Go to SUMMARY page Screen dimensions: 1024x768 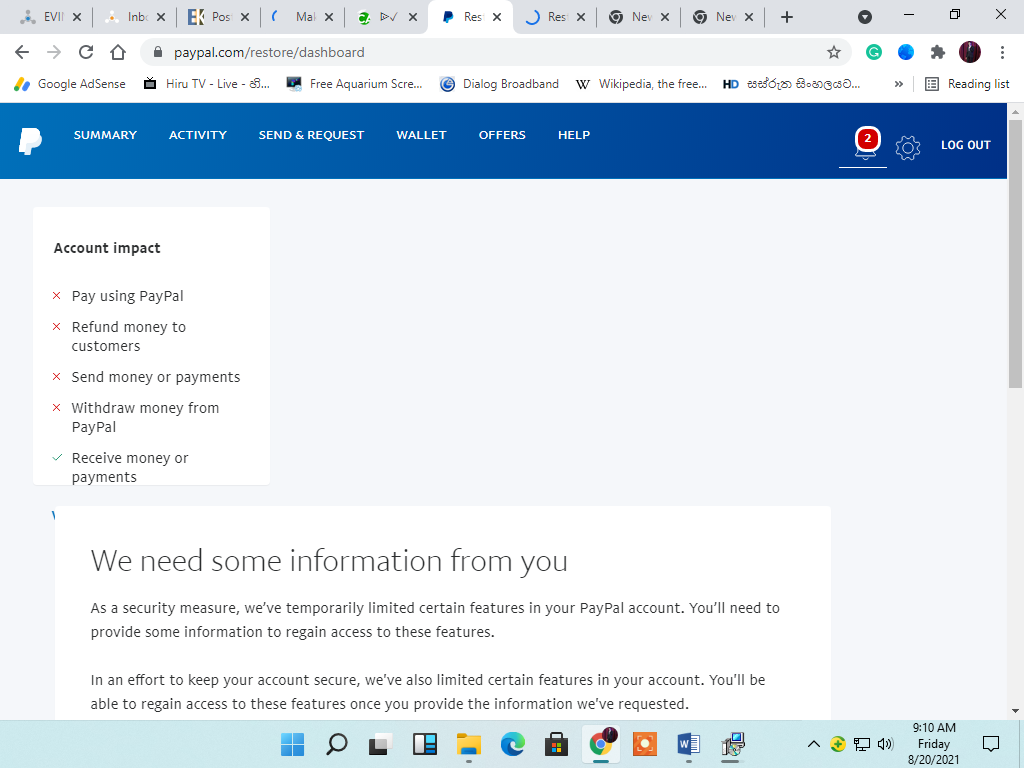[105, 135]
